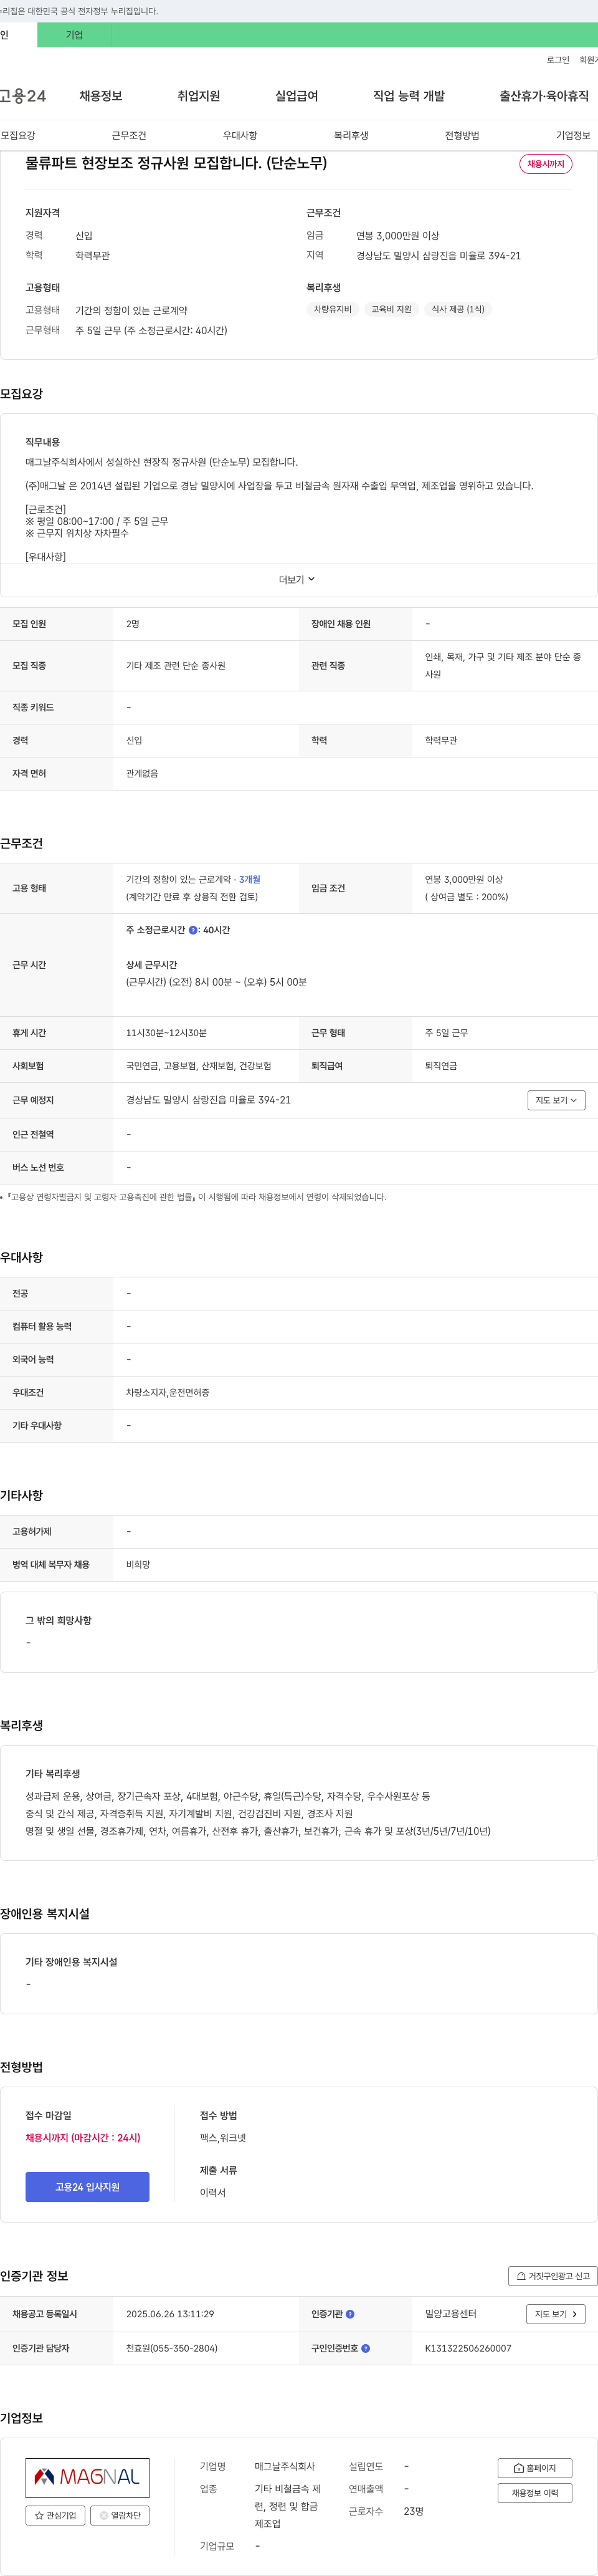Click the 기타 제조 관련 단순 종사원 job type
The image size is (598, 2576).
coord(176,666)
